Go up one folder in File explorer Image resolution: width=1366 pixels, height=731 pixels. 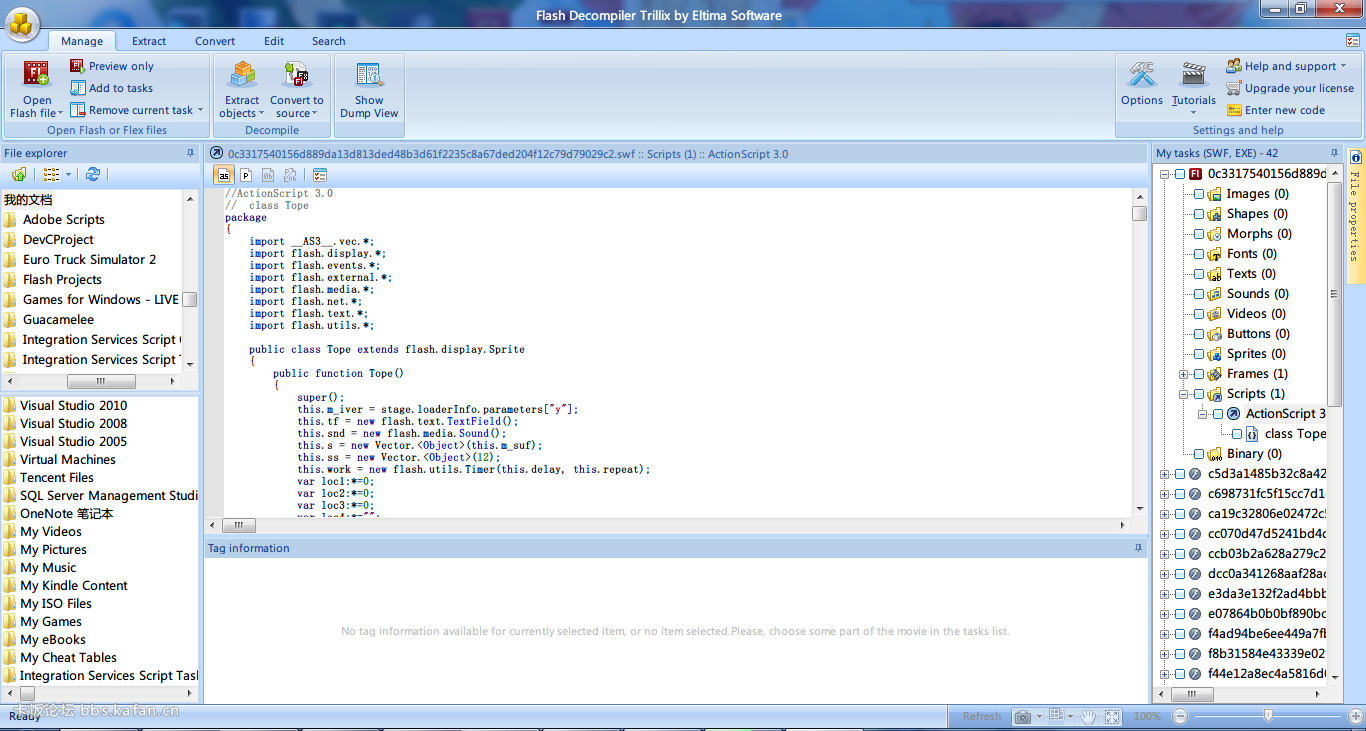point(19,174)
